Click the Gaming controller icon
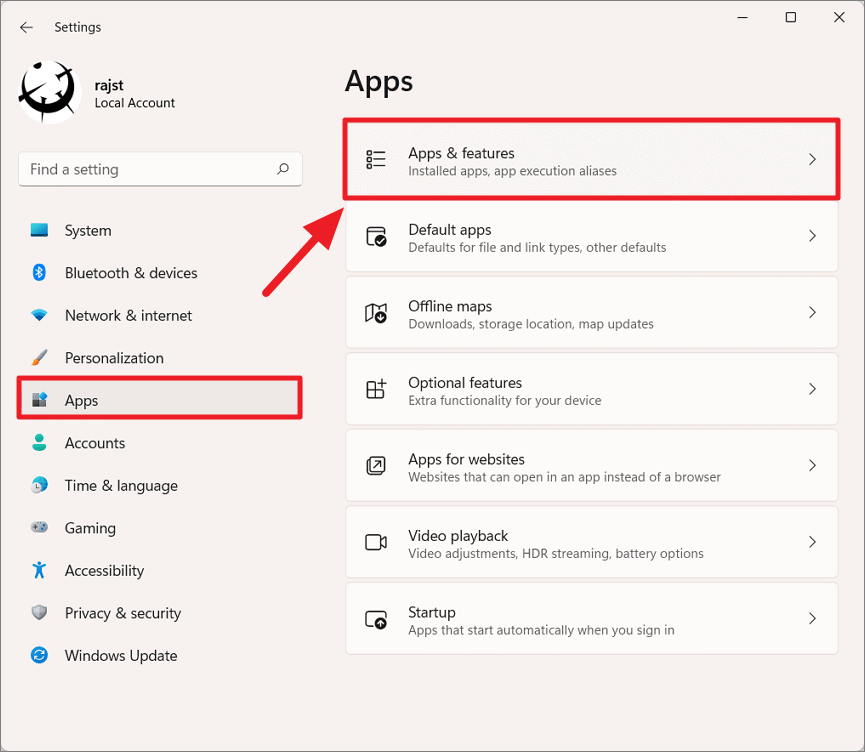The width and height of the screenshot is (865, 752). point(39,527)
